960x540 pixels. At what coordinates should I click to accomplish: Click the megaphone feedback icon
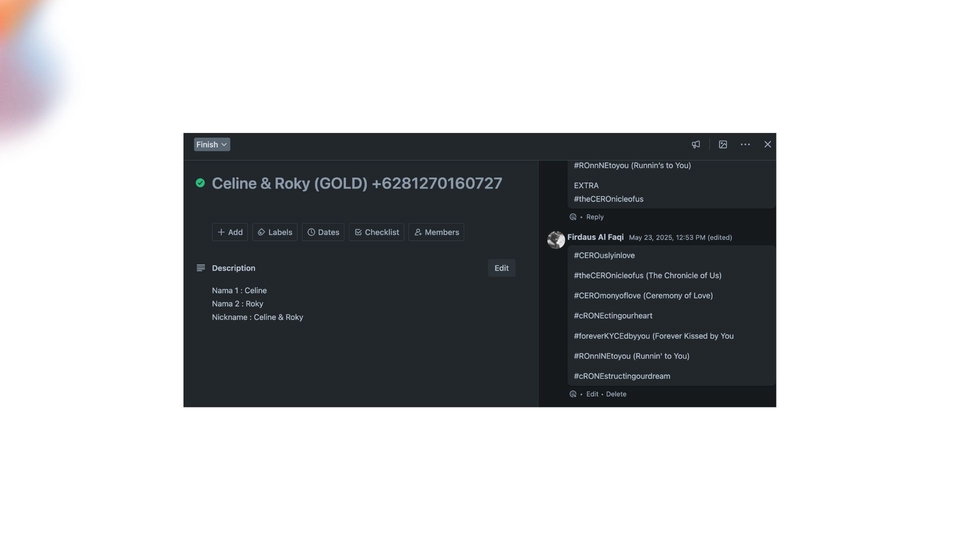[696, 144]
